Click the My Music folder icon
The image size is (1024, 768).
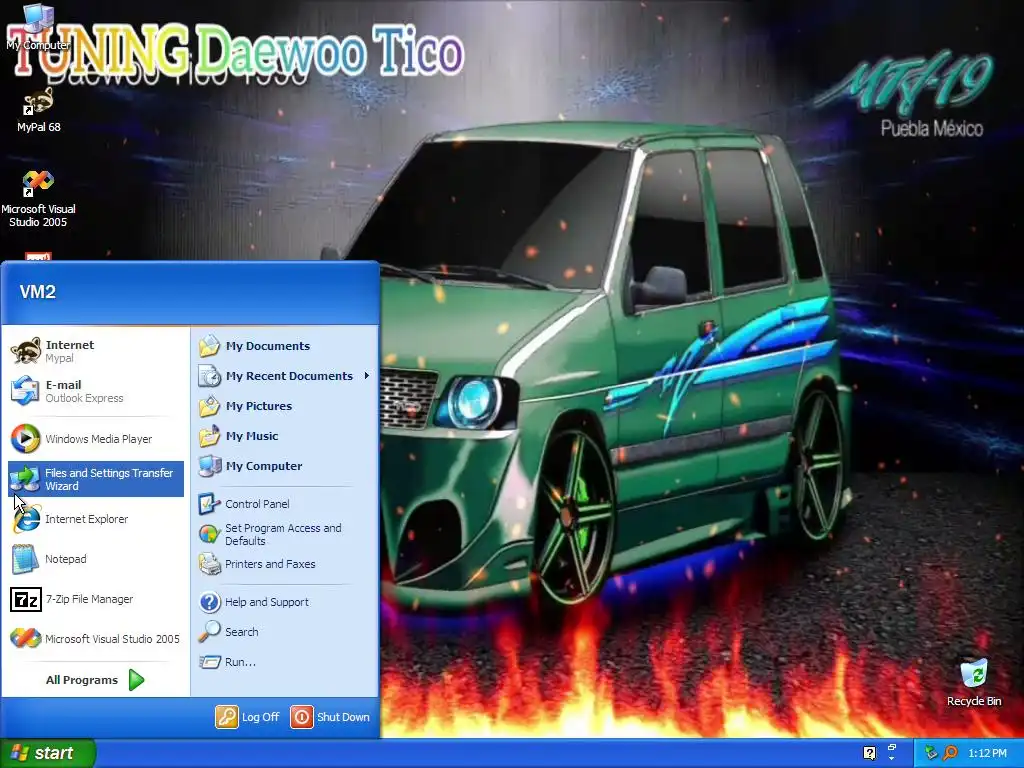point(210,436)
